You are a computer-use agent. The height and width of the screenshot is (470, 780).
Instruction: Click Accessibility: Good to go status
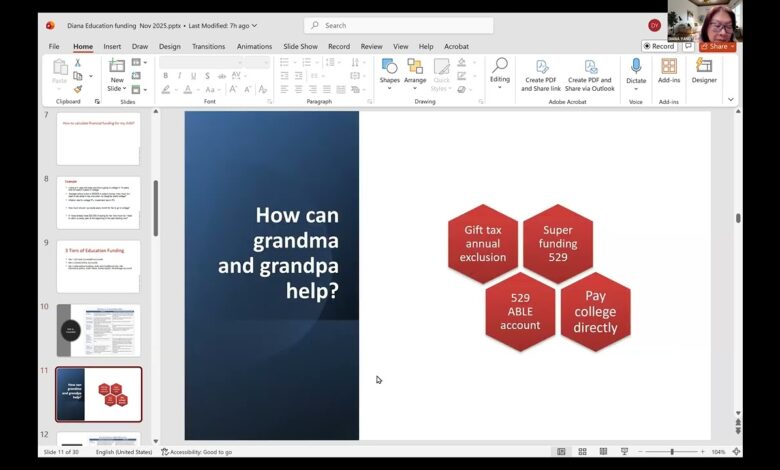pos(196,452)
